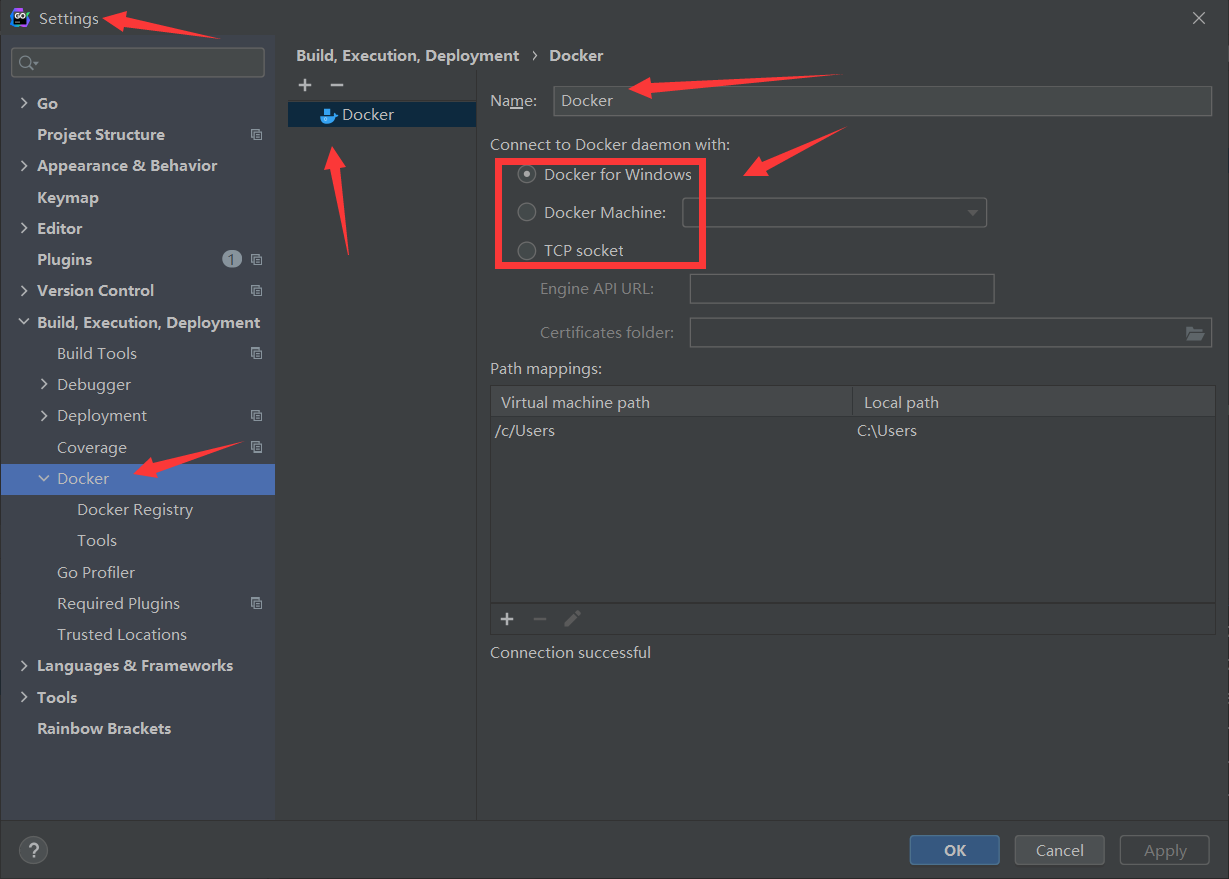Screen dimensions: 1229x879
Task: Click the OK button
Action: 955,850
